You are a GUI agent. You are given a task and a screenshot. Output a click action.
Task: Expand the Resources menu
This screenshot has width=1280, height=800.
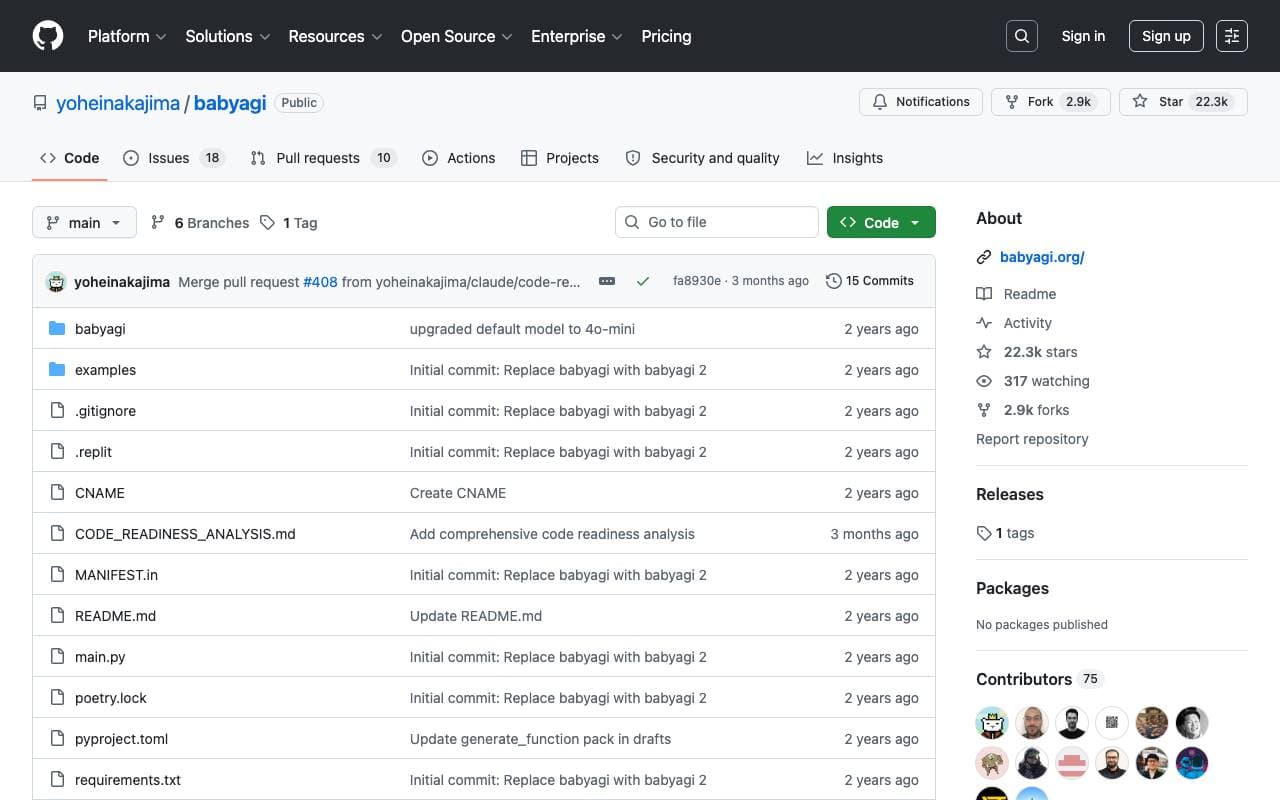tap(336, 36)
